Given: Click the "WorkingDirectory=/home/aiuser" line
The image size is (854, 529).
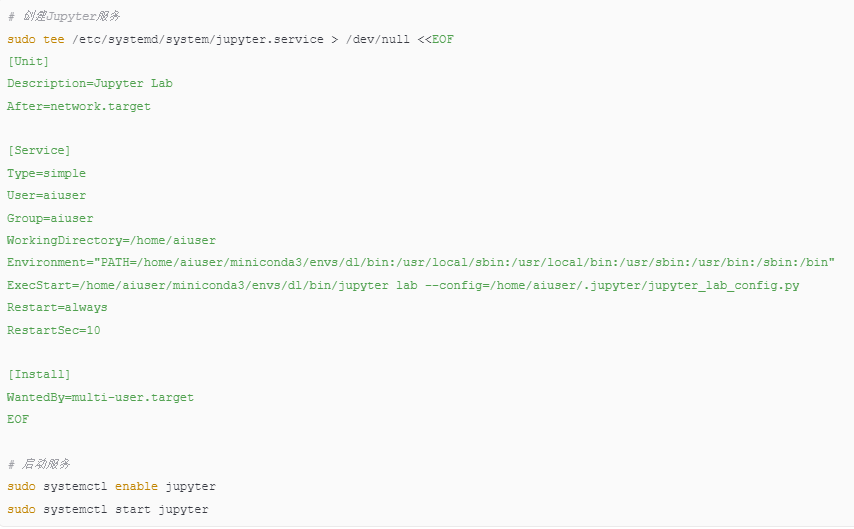Looking at the screenshot, I should pos(111,240).
